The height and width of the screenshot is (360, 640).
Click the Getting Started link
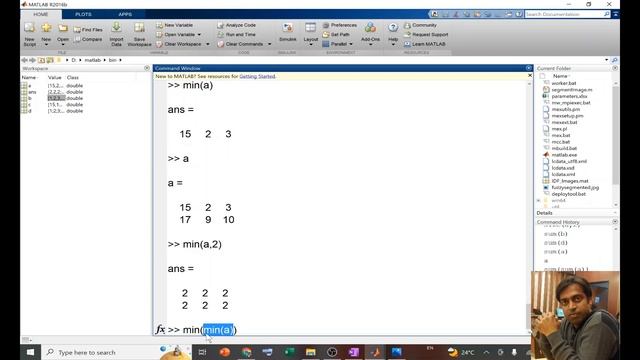pos(257,76)
